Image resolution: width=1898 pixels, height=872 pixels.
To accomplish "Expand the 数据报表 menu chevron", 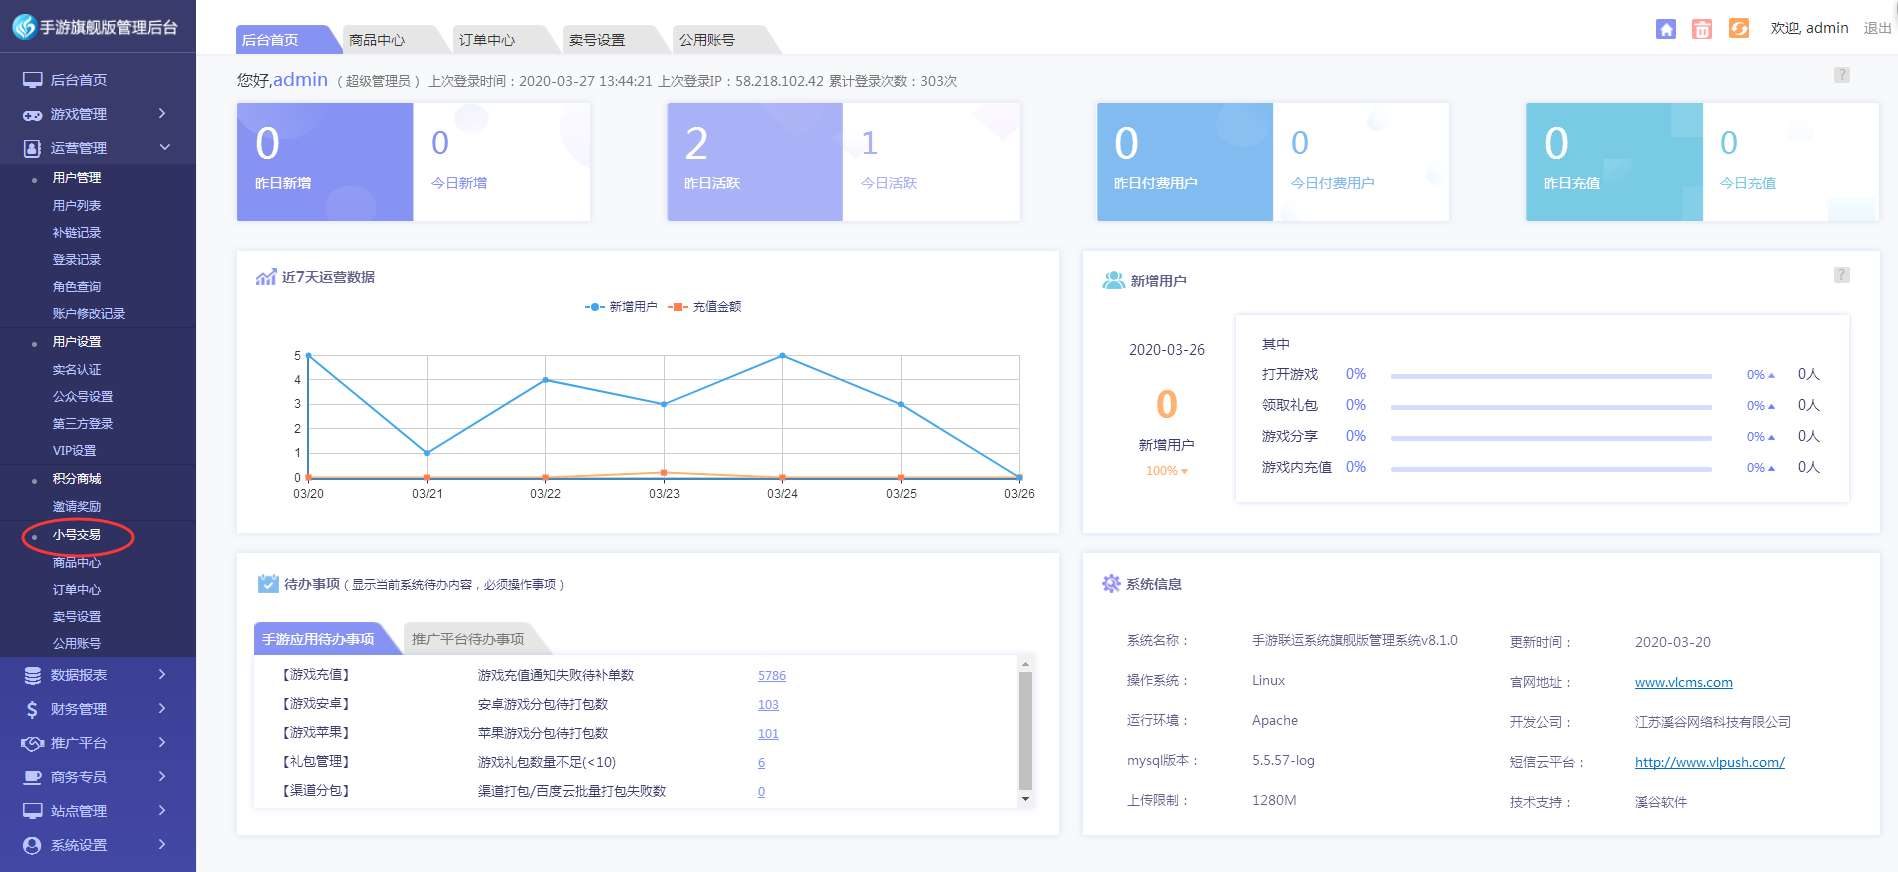I will pos(162,675).
